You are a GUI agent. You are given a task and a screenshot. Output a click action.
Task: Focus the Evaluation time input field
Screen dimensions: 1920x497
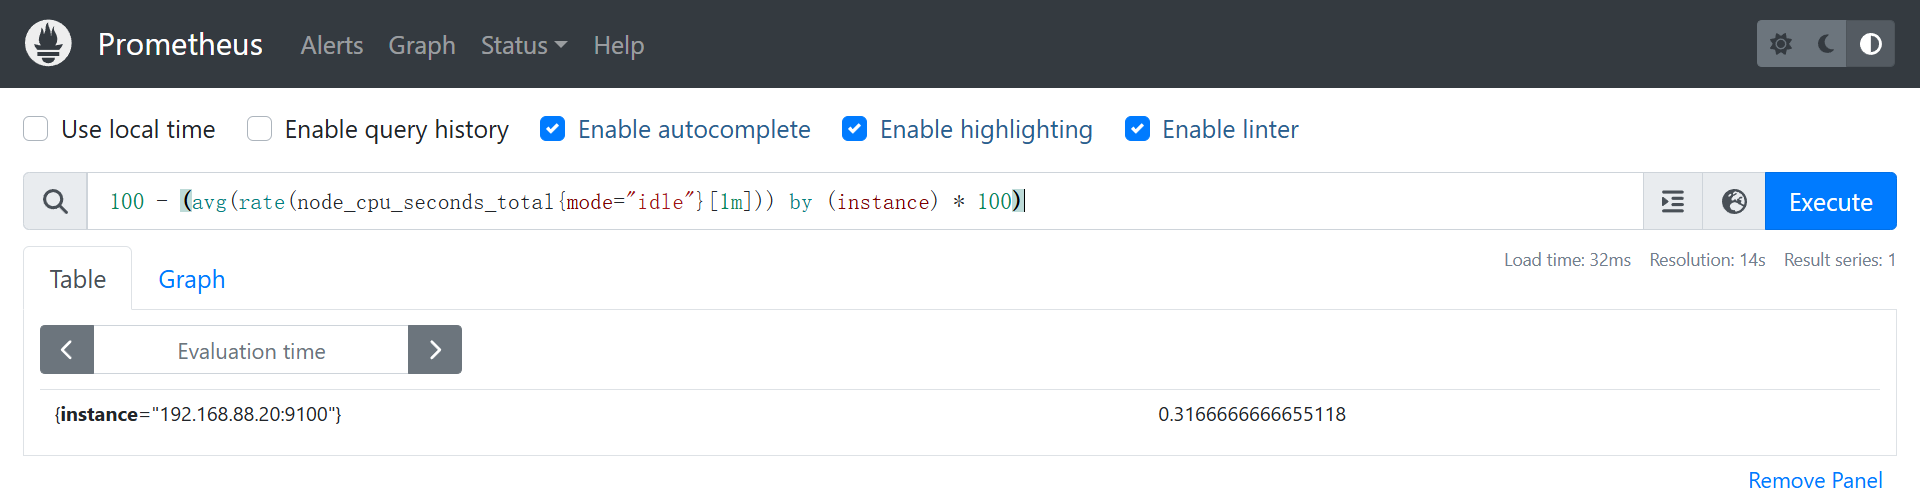click(x=251, y=351)
